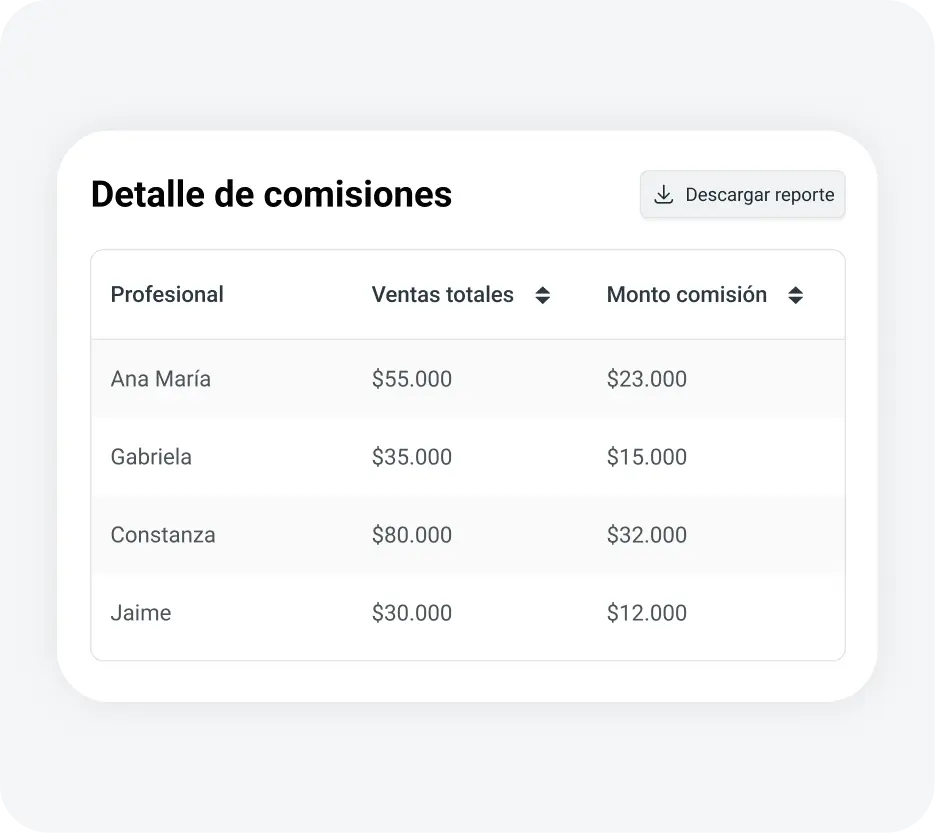Select the Ventas totales column header
This screenshot has width=935, height=833.
[x=443, y=294]
